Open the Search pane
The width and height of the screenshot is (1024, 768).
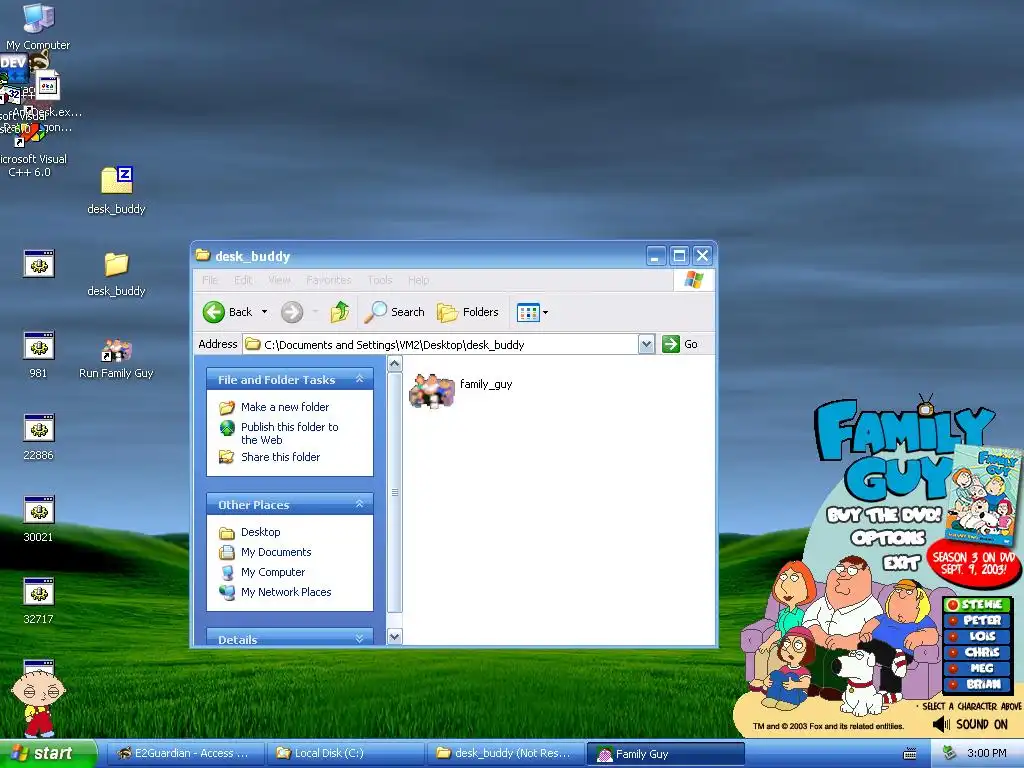394,312
